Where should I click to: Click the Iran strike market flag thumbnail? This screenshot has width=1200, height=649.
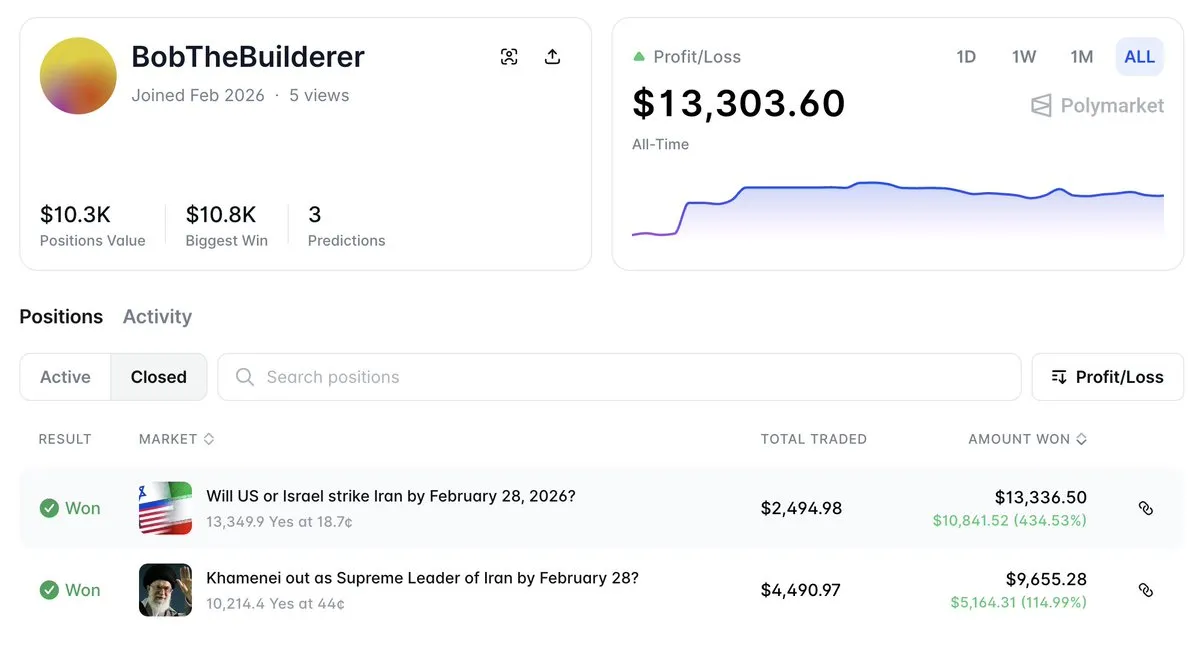point(165,508)
